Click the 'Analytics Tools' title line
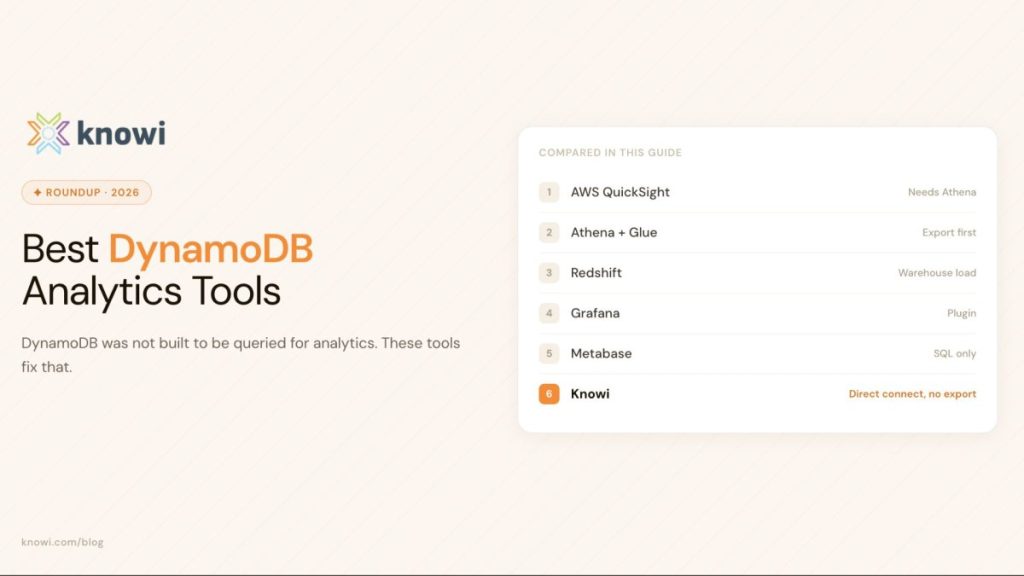 tap(152, 291)
